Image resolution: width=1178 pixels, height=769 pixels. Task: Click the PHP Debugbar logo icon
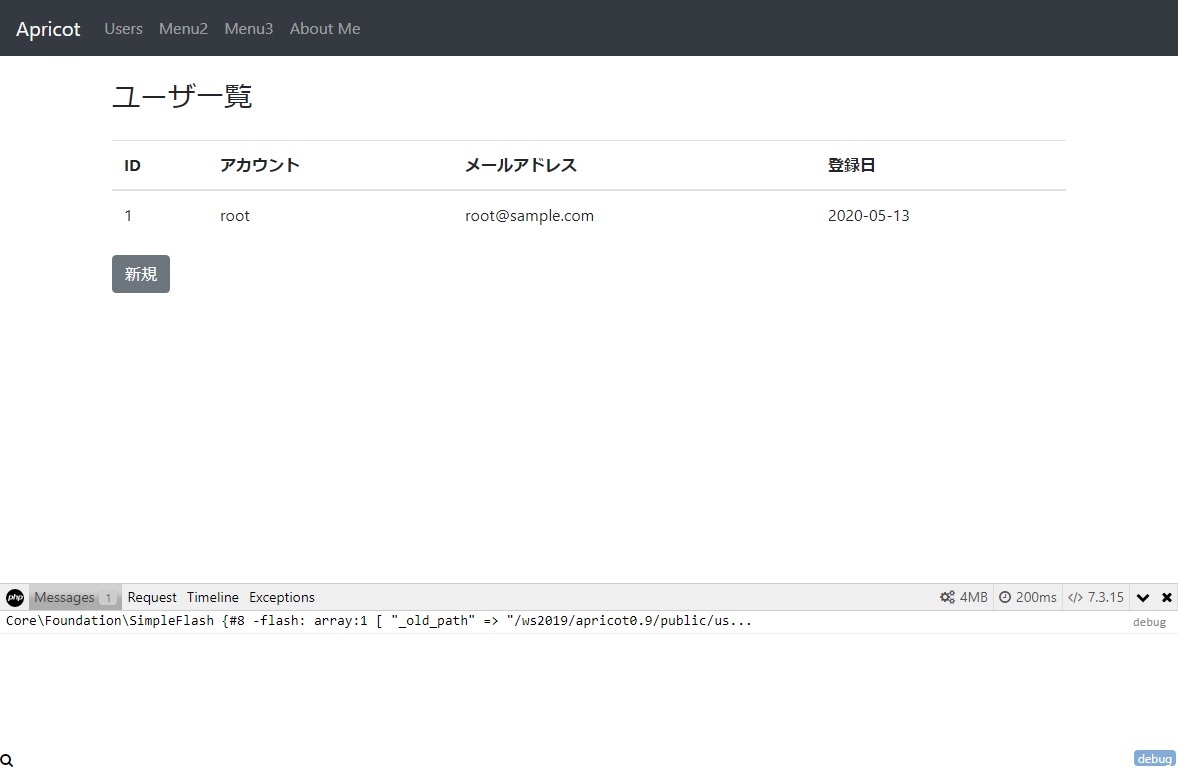click(15, 597)
